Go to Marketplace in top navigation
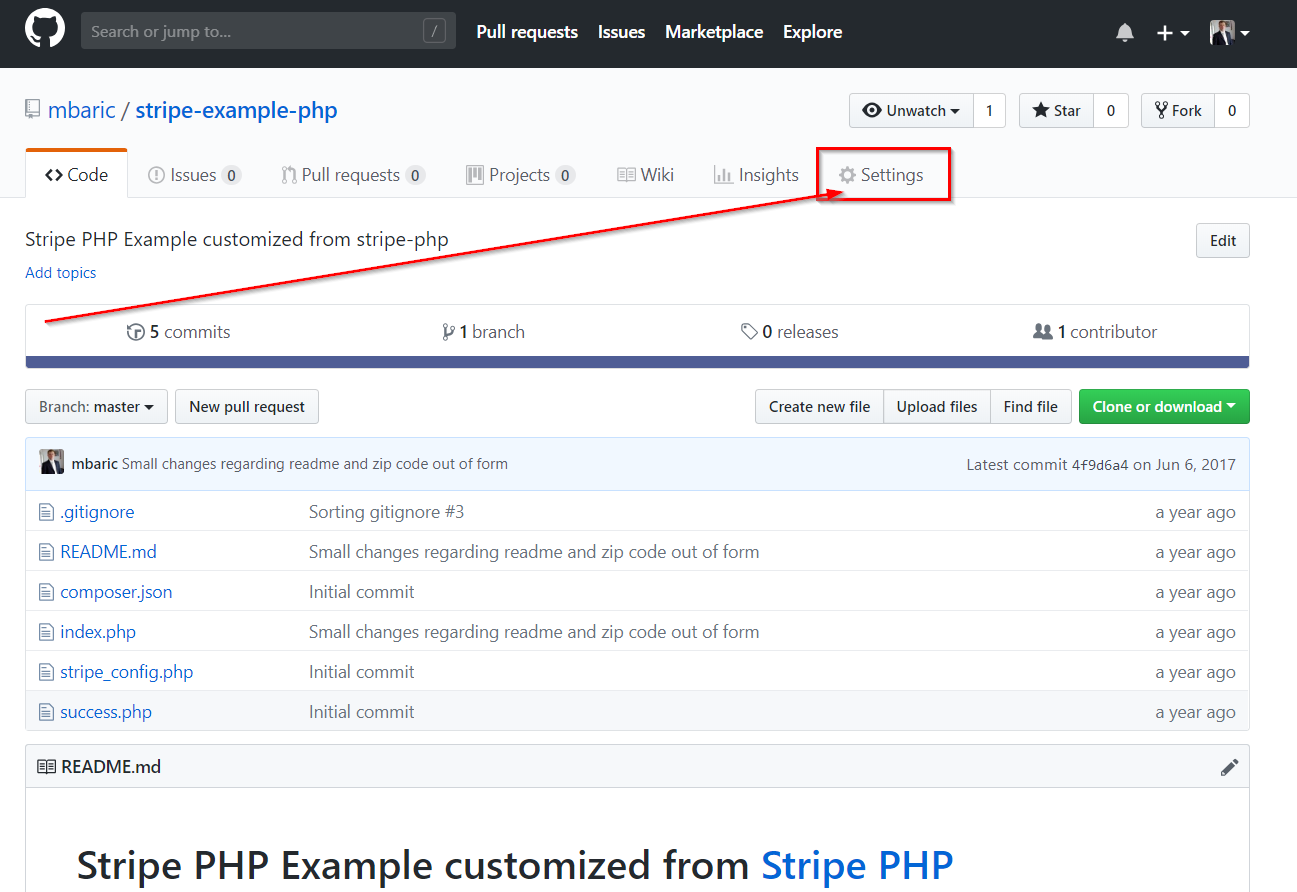Screen dimensions: 1297x892 coord(714,32)
